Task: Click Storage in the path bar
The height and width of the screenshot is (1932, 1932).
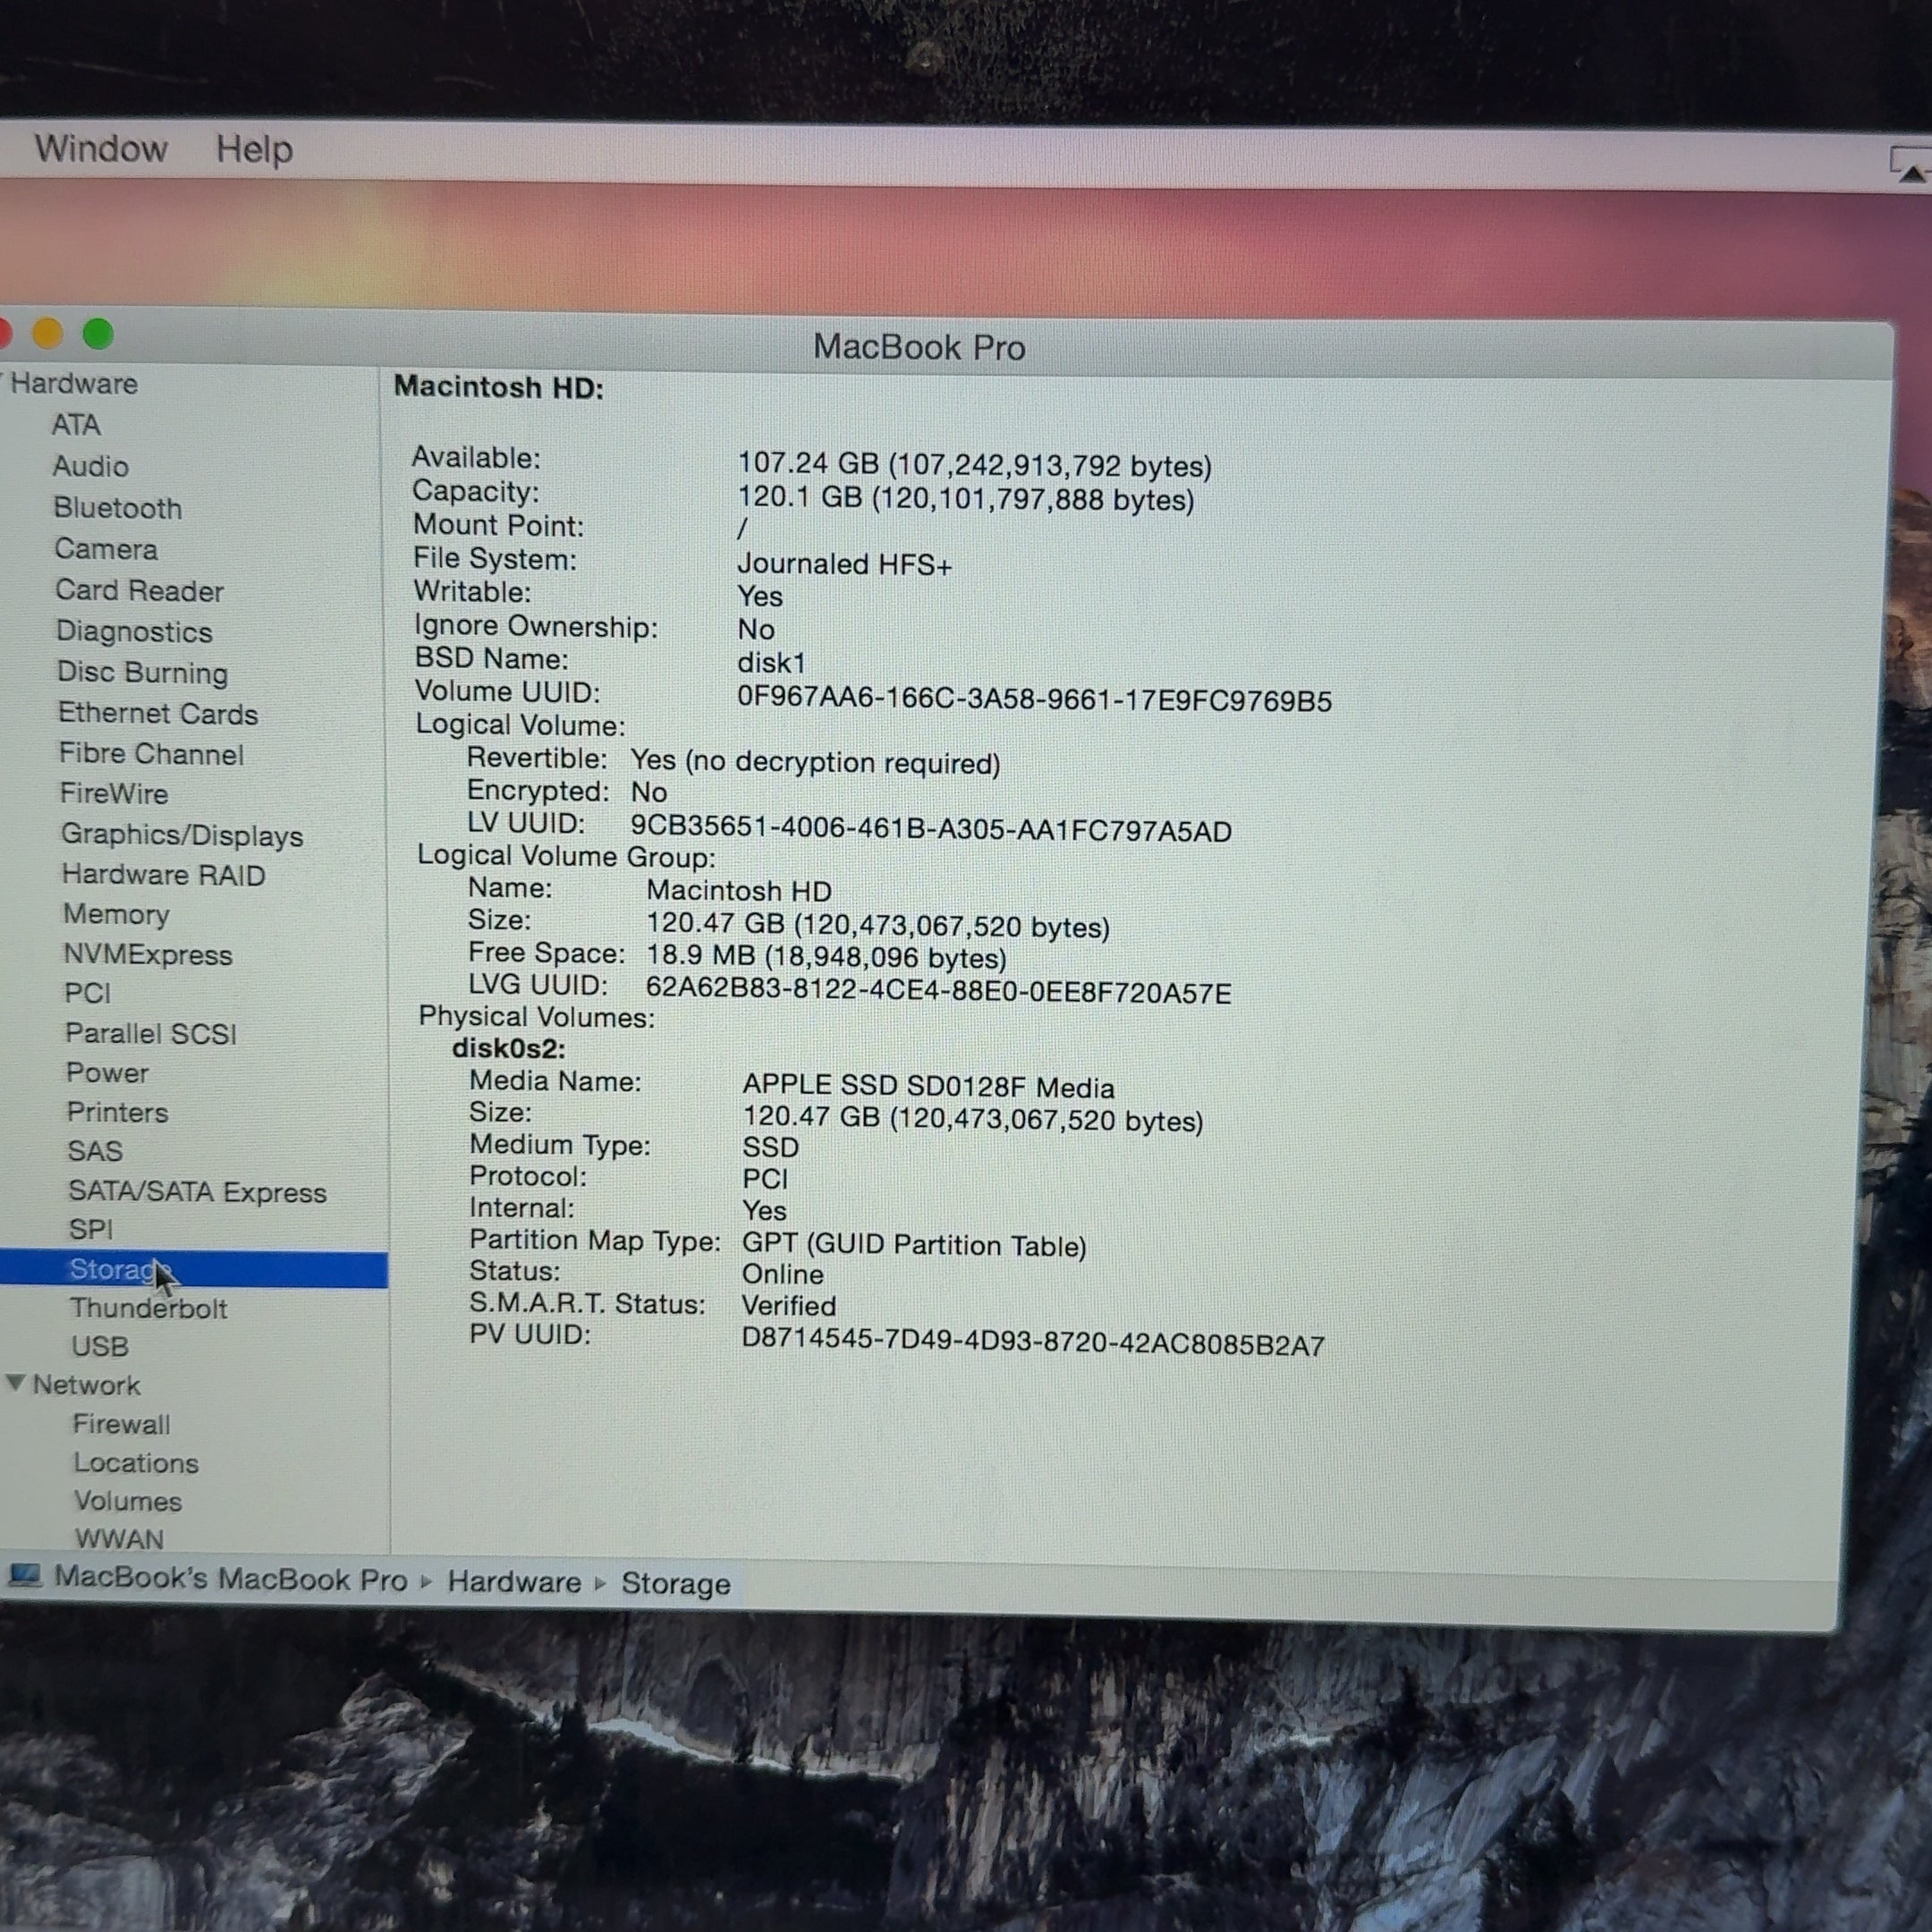Action: (x=676, y=1584)
